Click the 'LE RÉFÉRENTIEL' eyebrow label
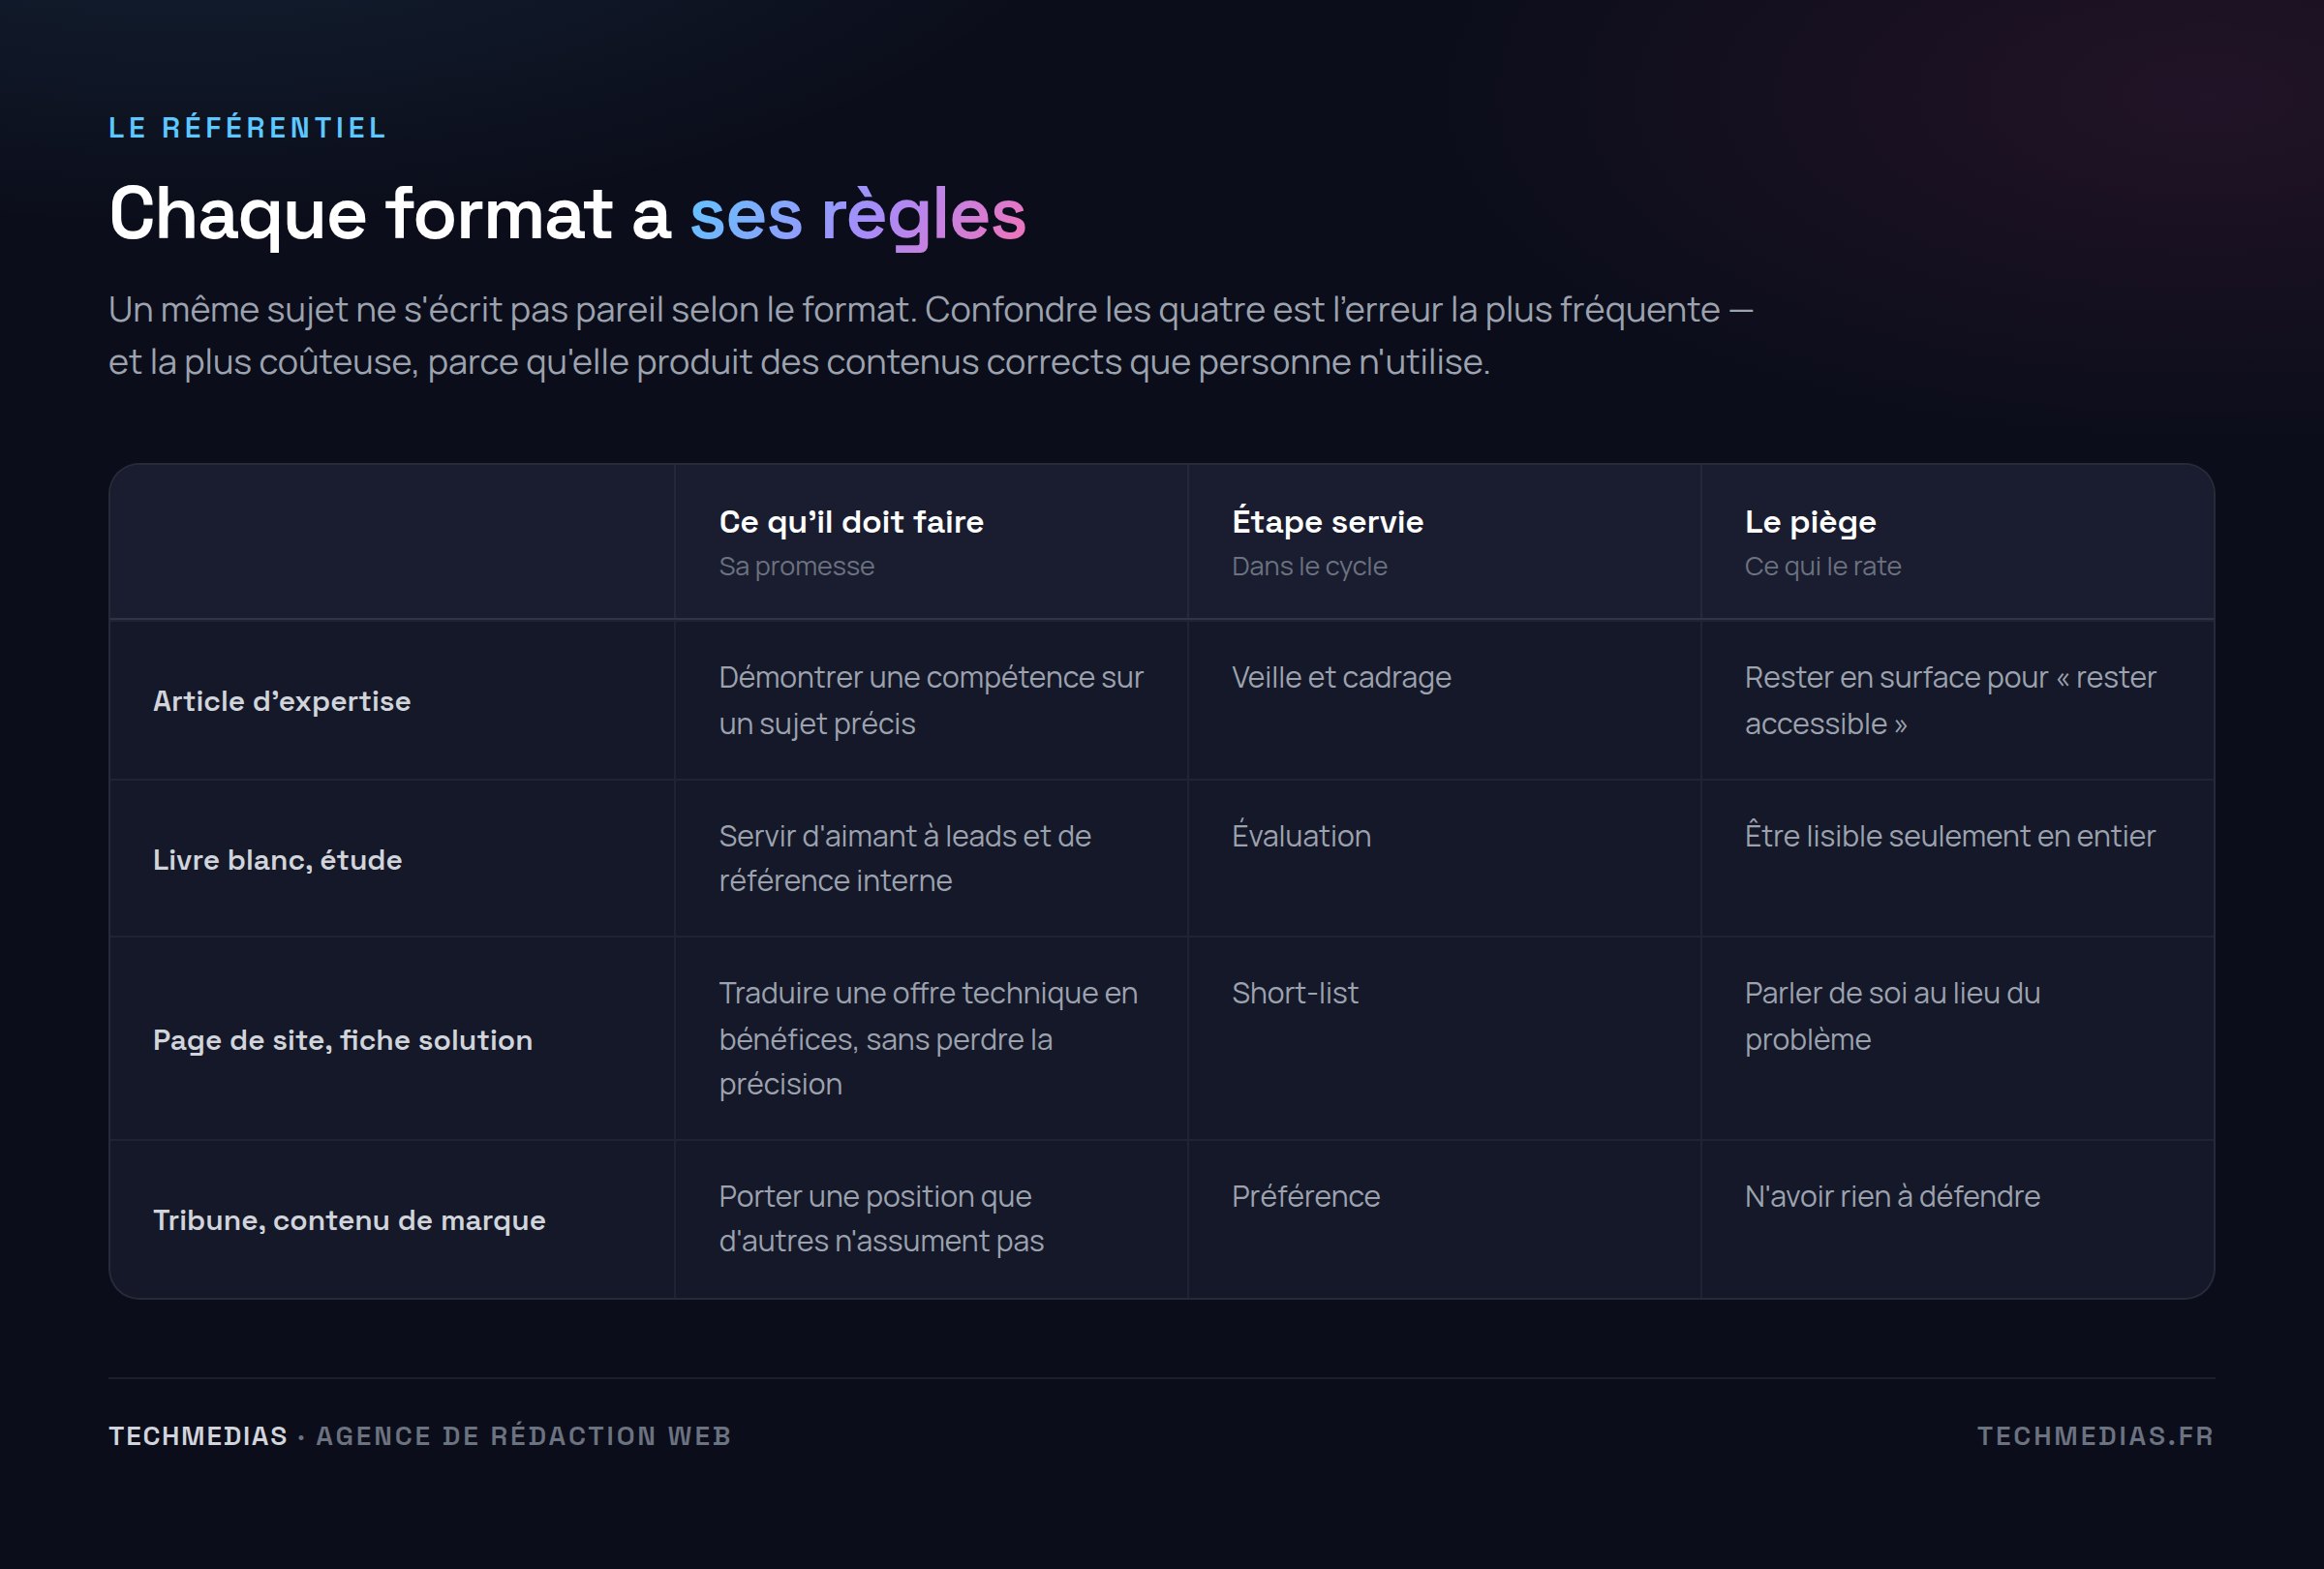The width and height of the screenshot is (2324, 1569). pyautogui.click(x=247, y=128)
